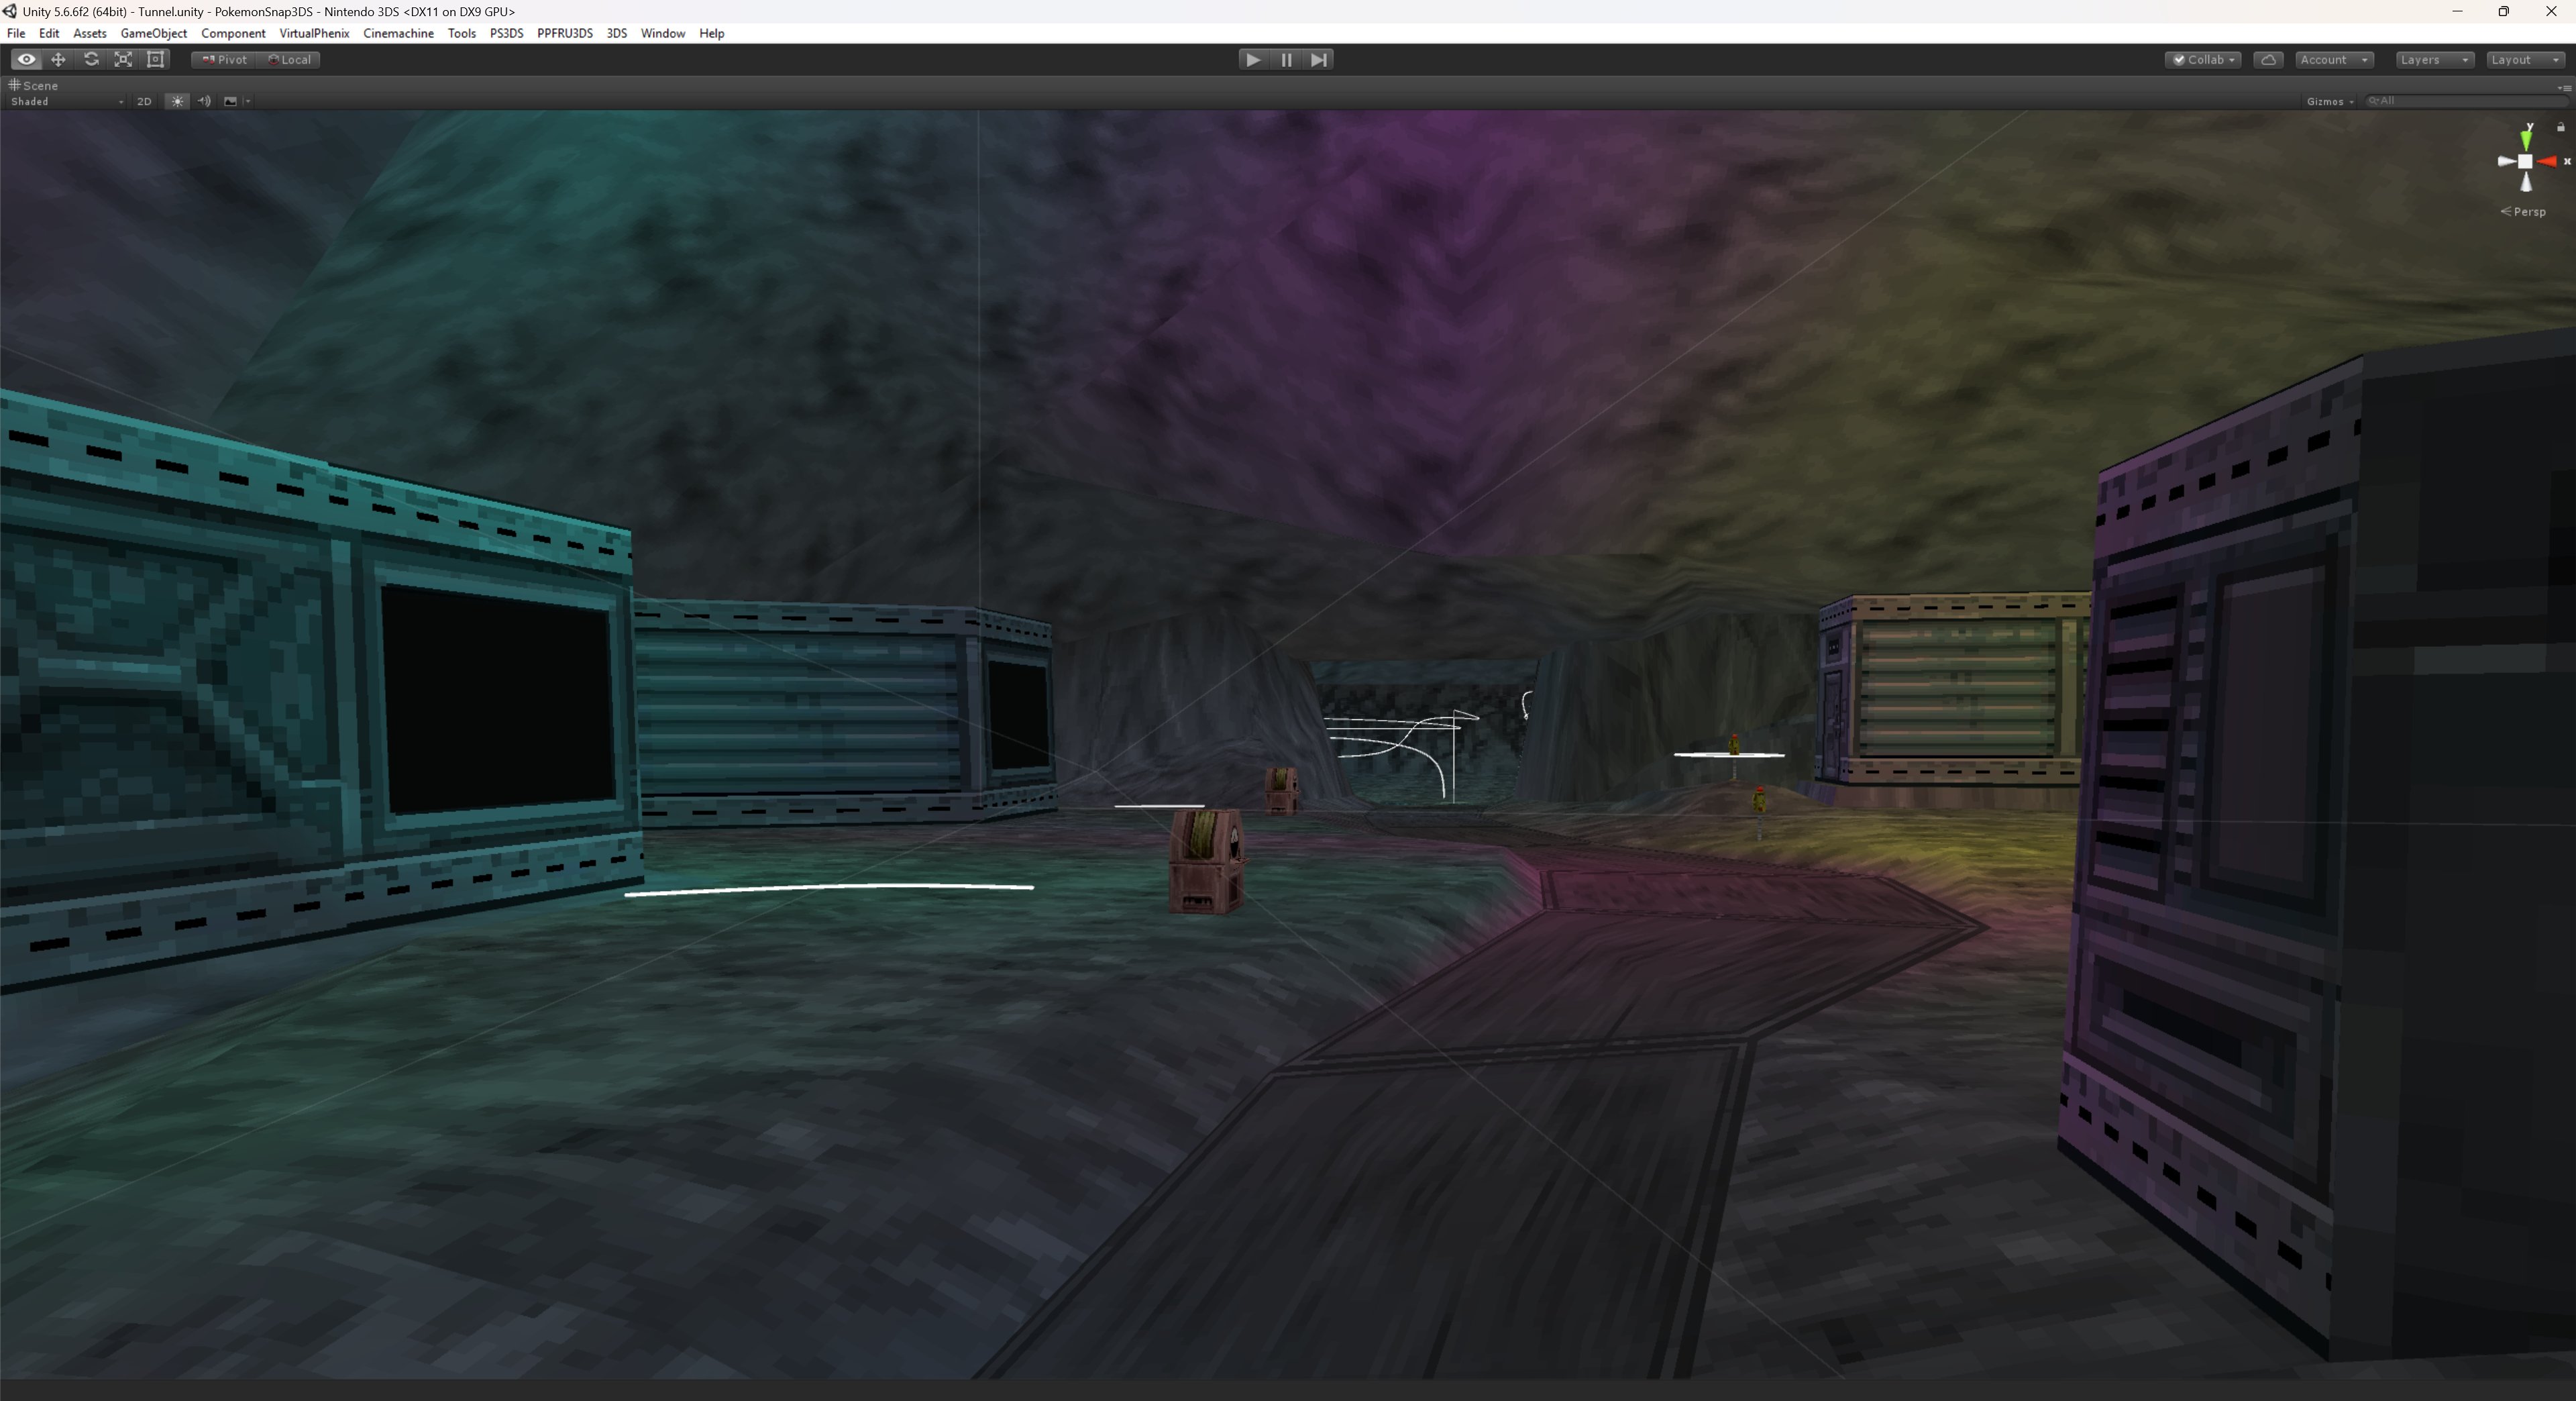
Task: Select the Hand (view) tool
Action: 26,60
